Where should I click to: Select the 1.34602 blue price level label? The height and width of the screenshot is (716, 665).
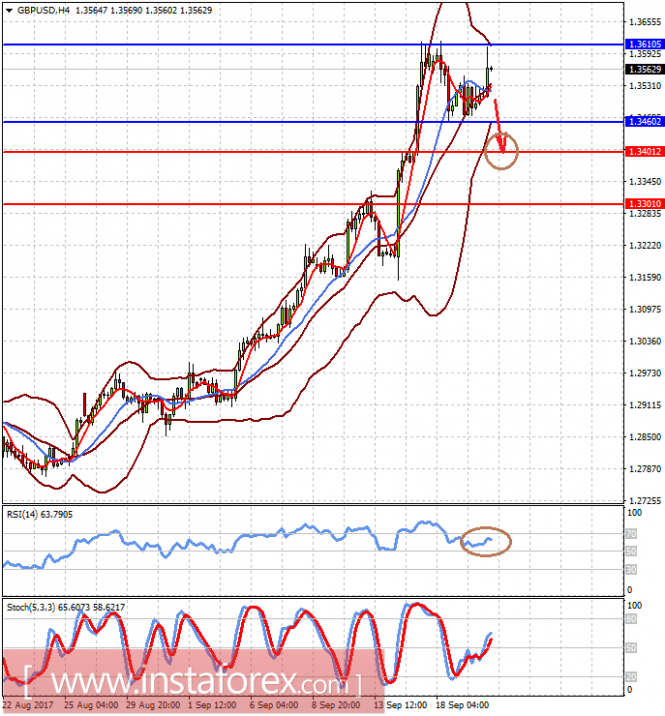[644, 121]
